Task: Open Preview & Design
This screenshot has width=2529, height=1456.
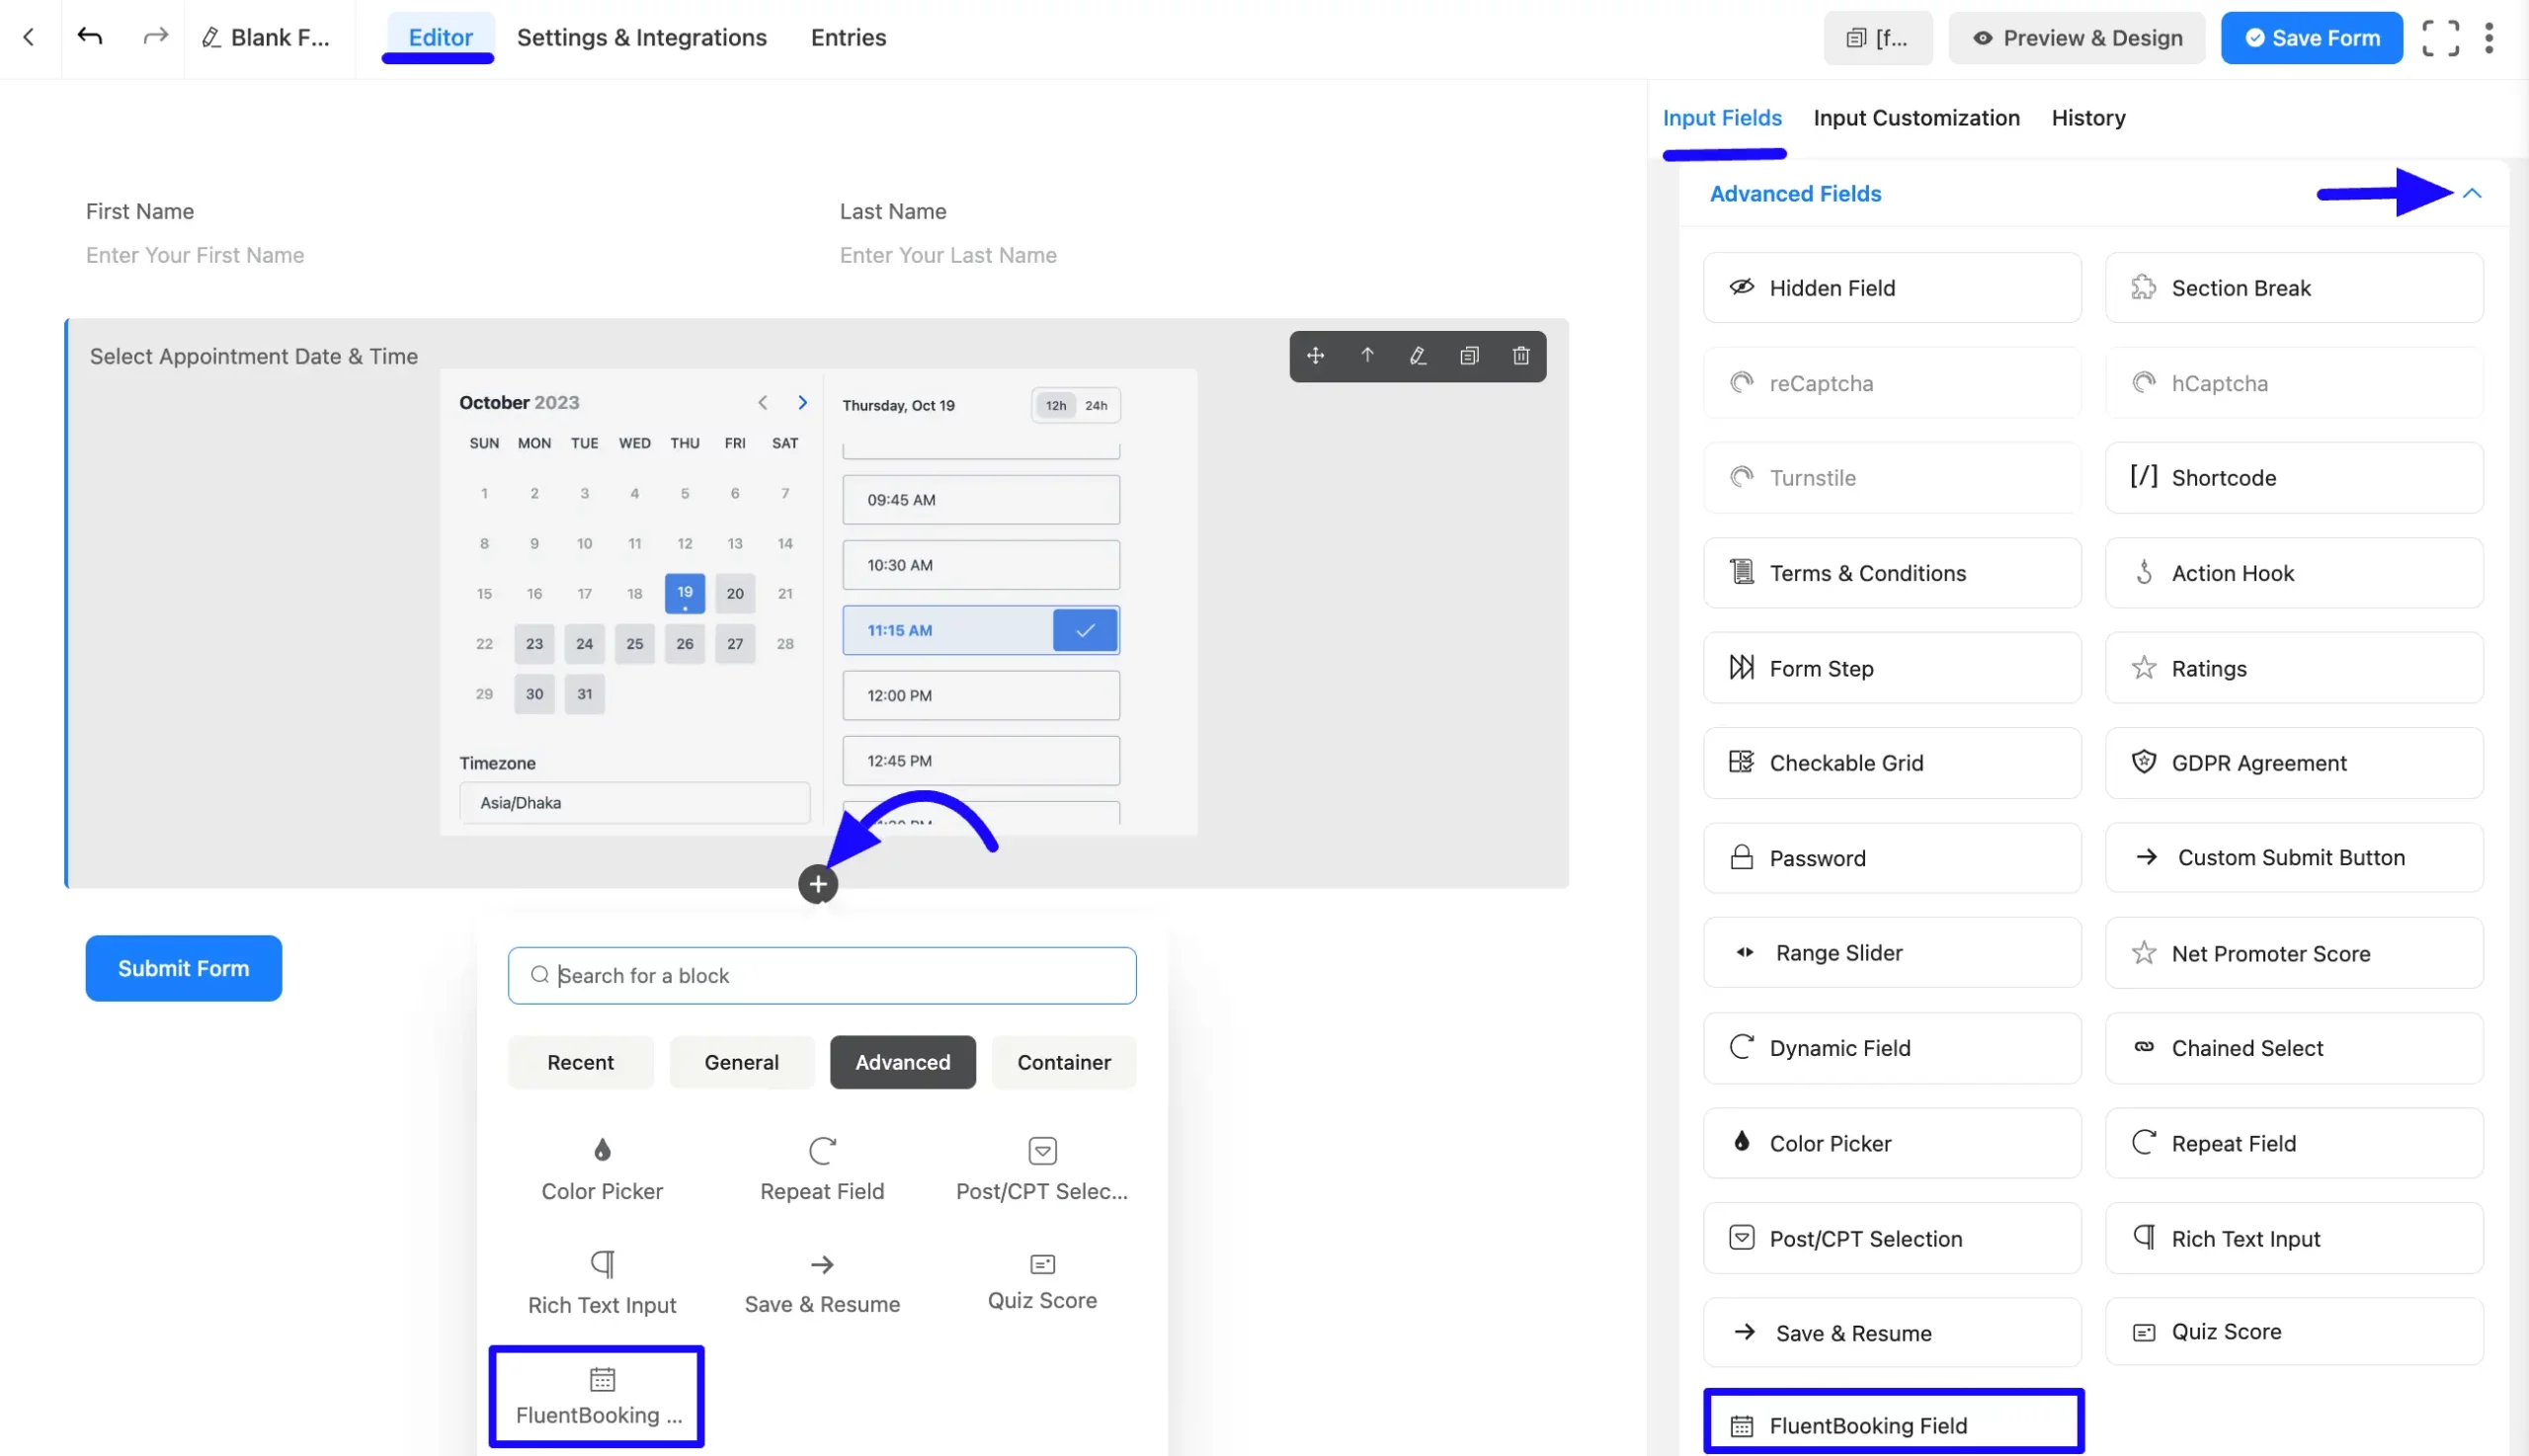Action: pos(2076,38)
